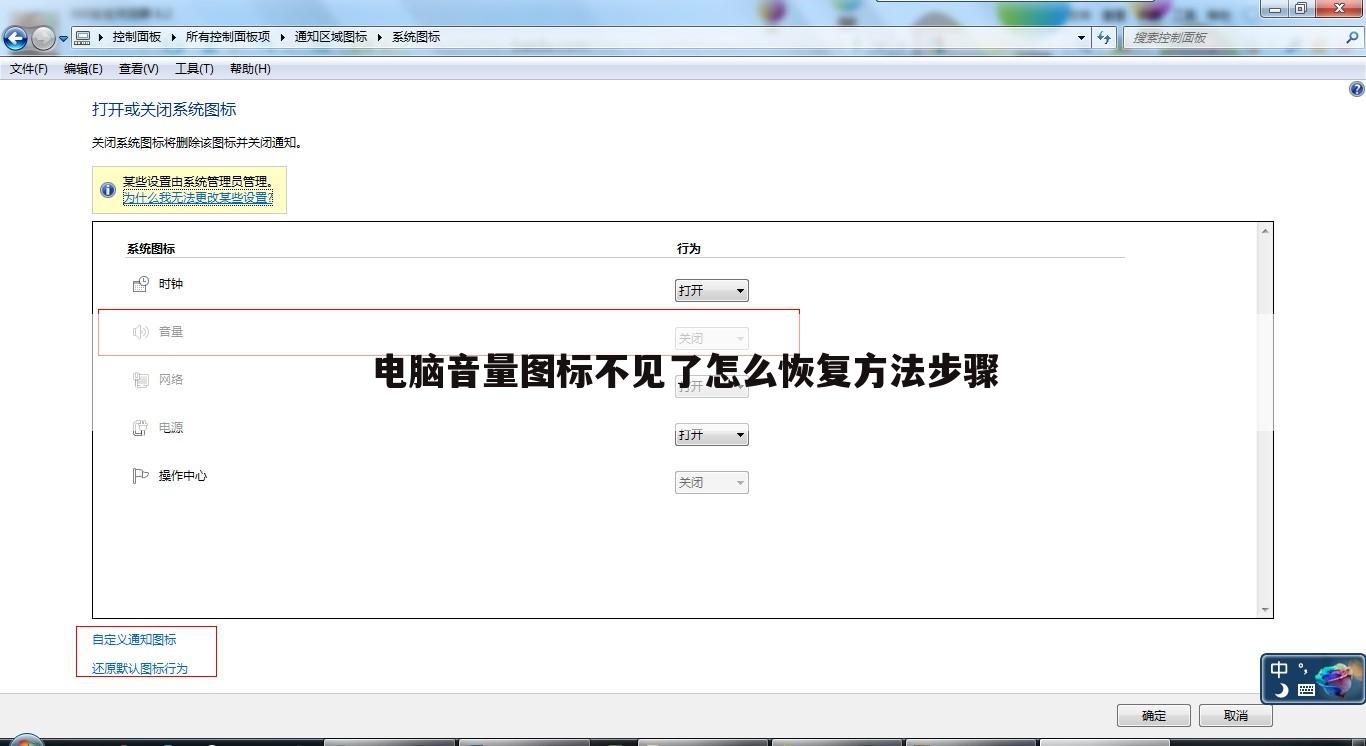Click the 为什么我无法更改某些设置 link
1366x746 pixels.
198,197
